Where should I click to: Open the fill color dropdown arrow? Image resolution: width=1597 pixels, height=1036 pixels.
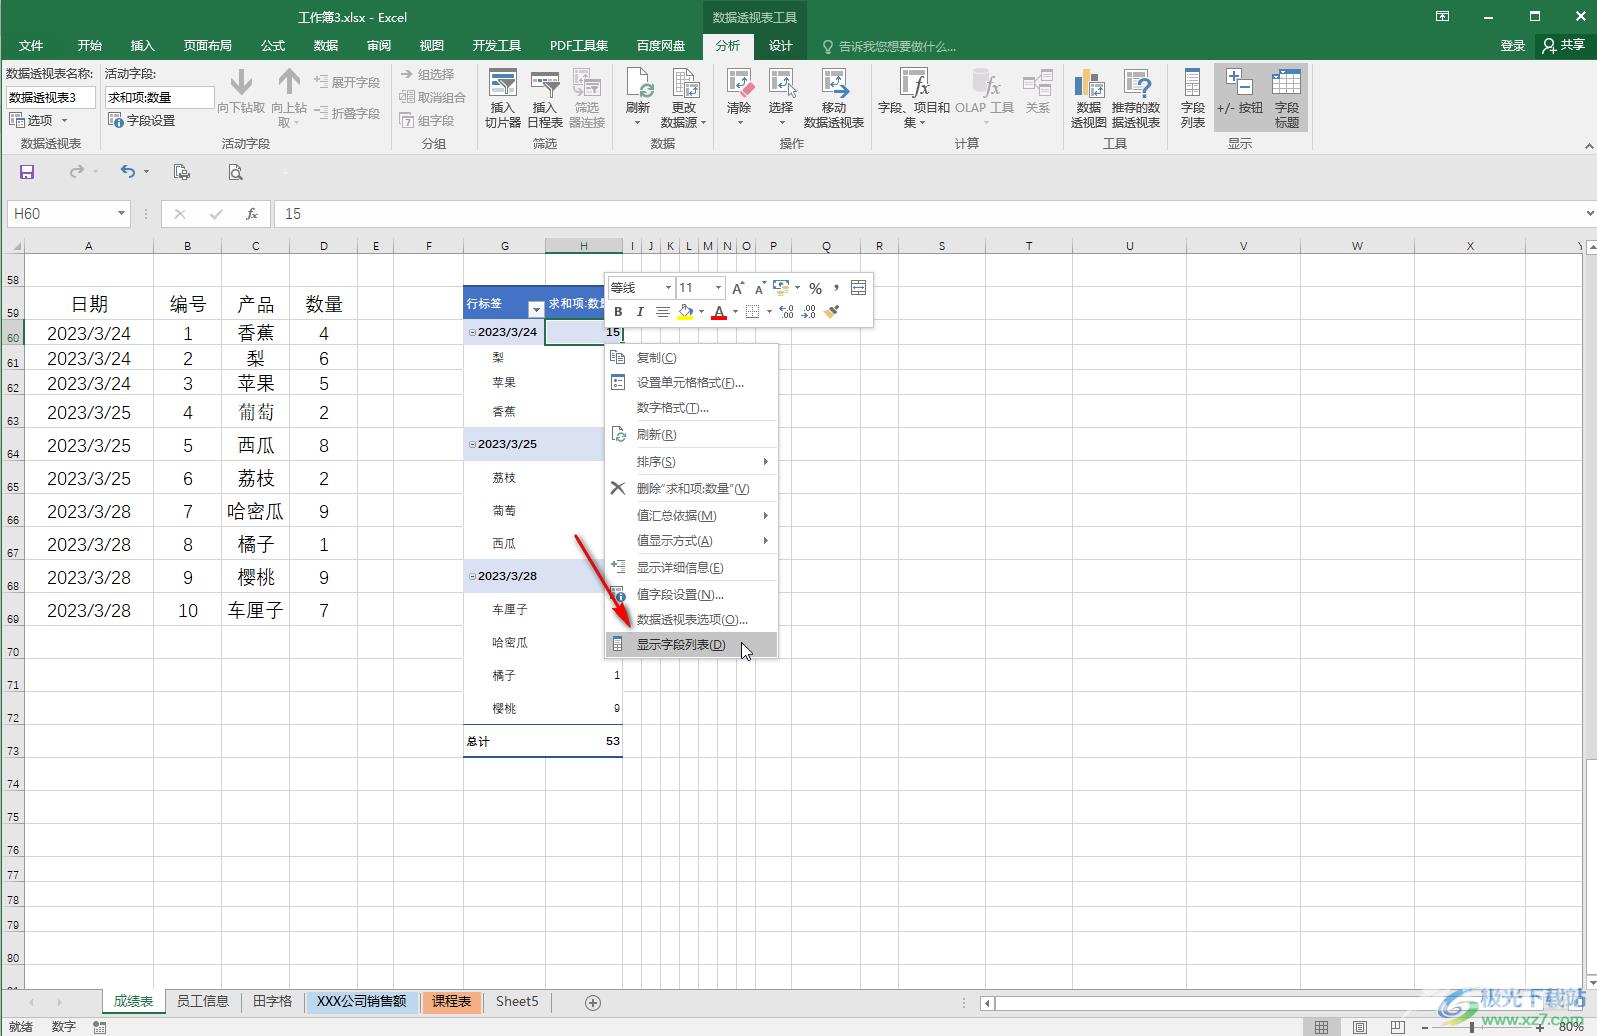pos(701,312)
